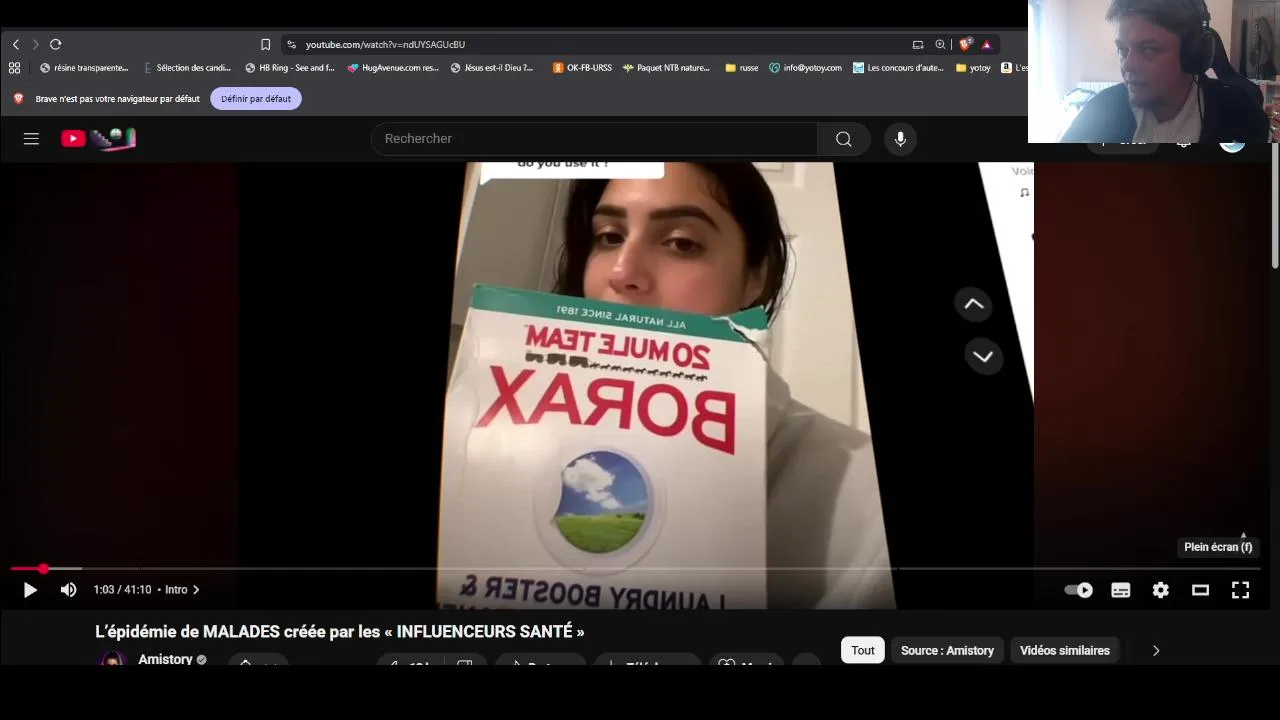Viewport: 1280px width, 720px height.
Task: Open OK-FB-URSS bookmark
Action: pos(582,68)
